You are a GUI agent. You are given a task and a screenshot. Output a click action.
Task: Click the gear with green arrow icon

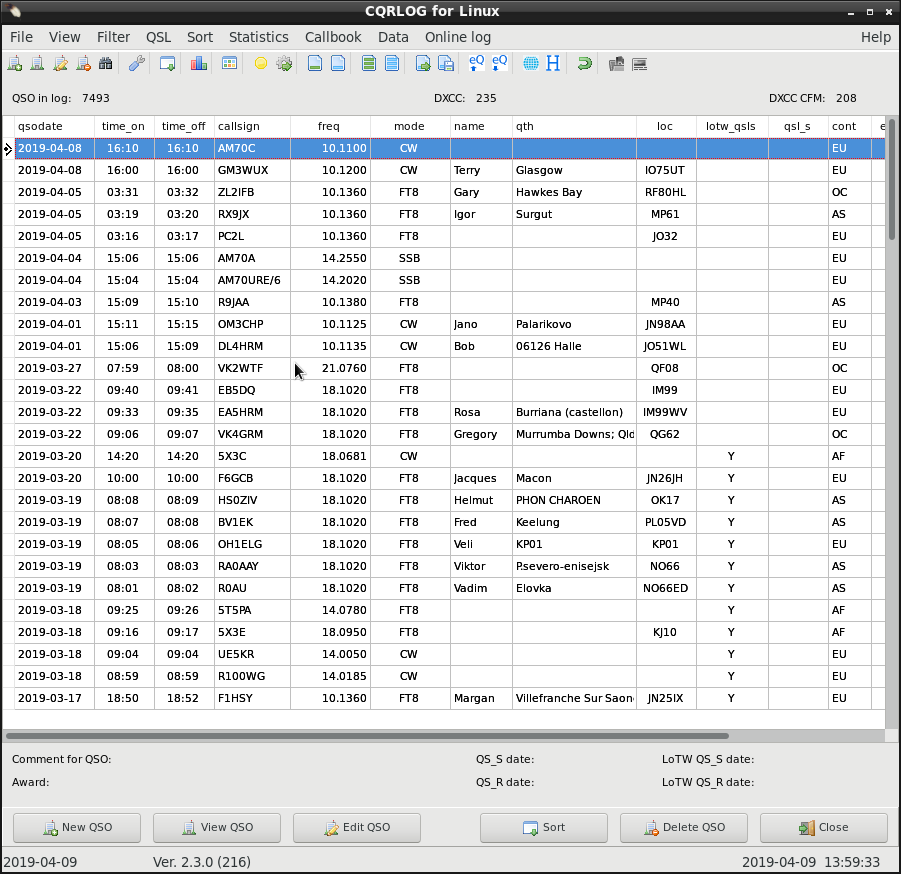click(284, 63)
